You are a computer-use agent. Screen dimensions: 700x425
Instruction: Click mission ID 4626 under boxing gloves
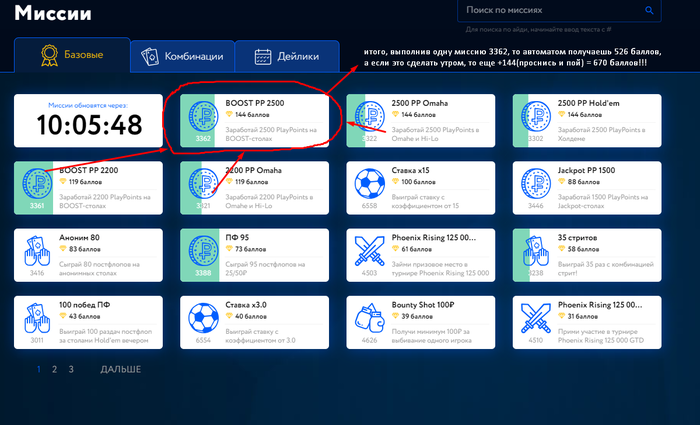tap(369, 340)
